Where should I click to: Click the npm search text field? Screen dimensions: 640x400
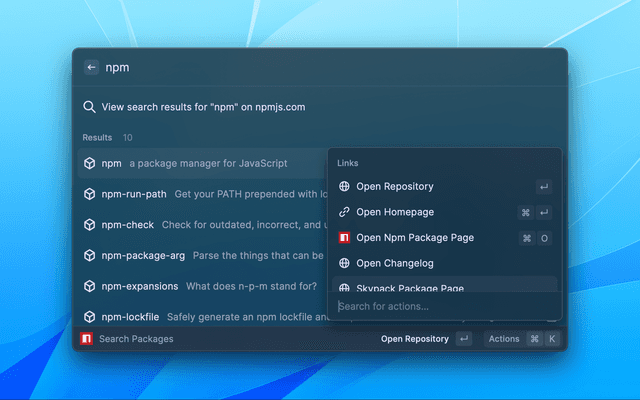(300, 68)
